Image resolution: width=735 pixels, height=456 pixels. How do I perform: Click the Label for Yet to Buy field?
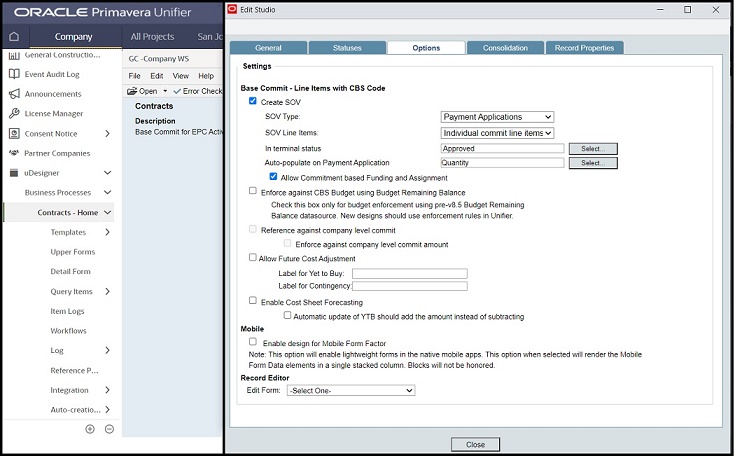[410, 273]
